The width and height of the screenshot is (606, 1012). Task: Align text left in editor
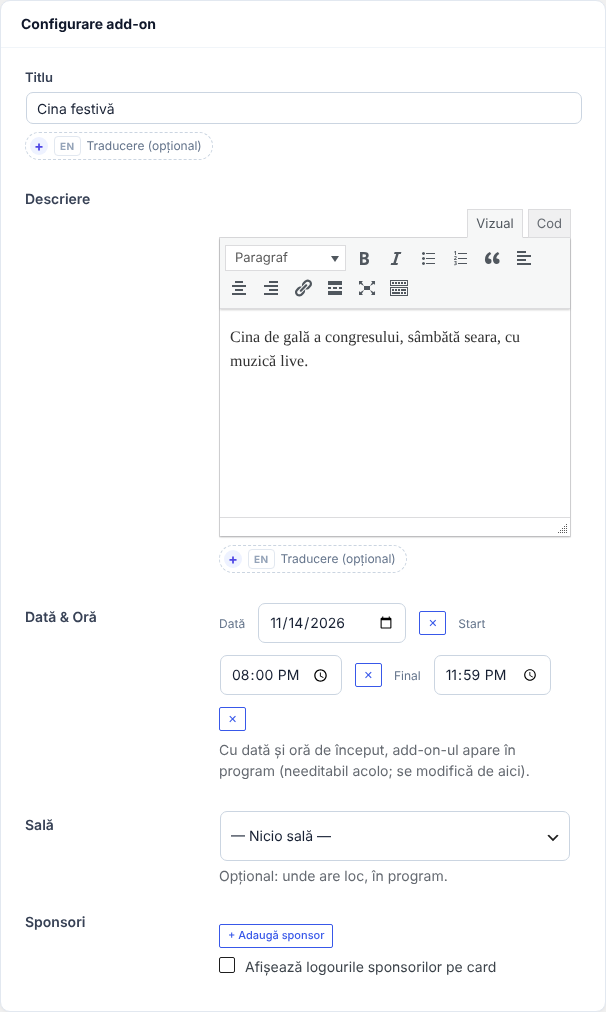point(524,259)
